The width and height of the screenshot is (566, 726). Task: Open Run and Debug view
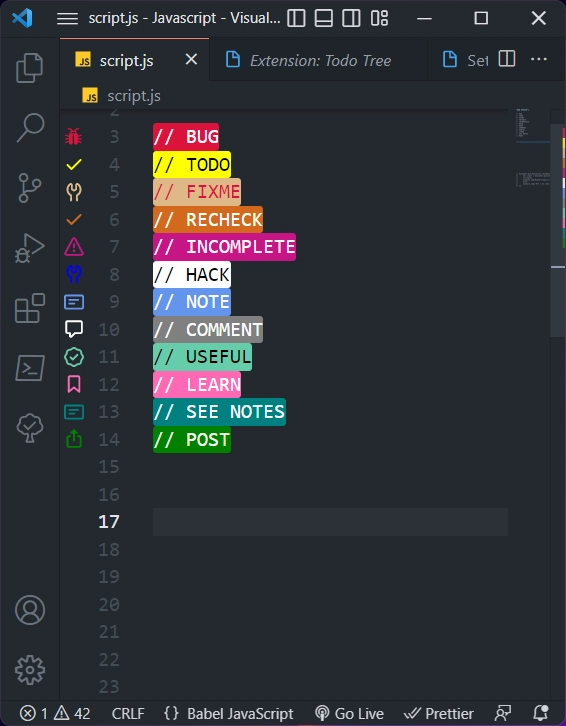[x=30, y=248]
